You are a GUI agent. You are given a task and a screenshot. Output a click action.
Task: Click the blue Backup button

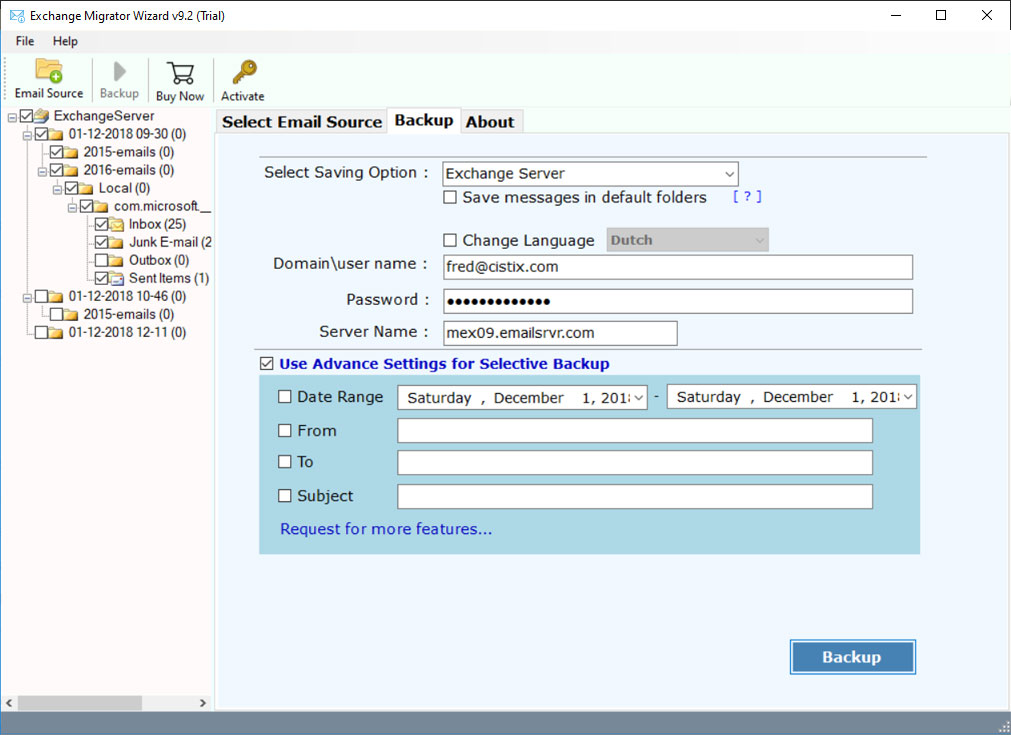pyautogui.click(x=852, y=657)
